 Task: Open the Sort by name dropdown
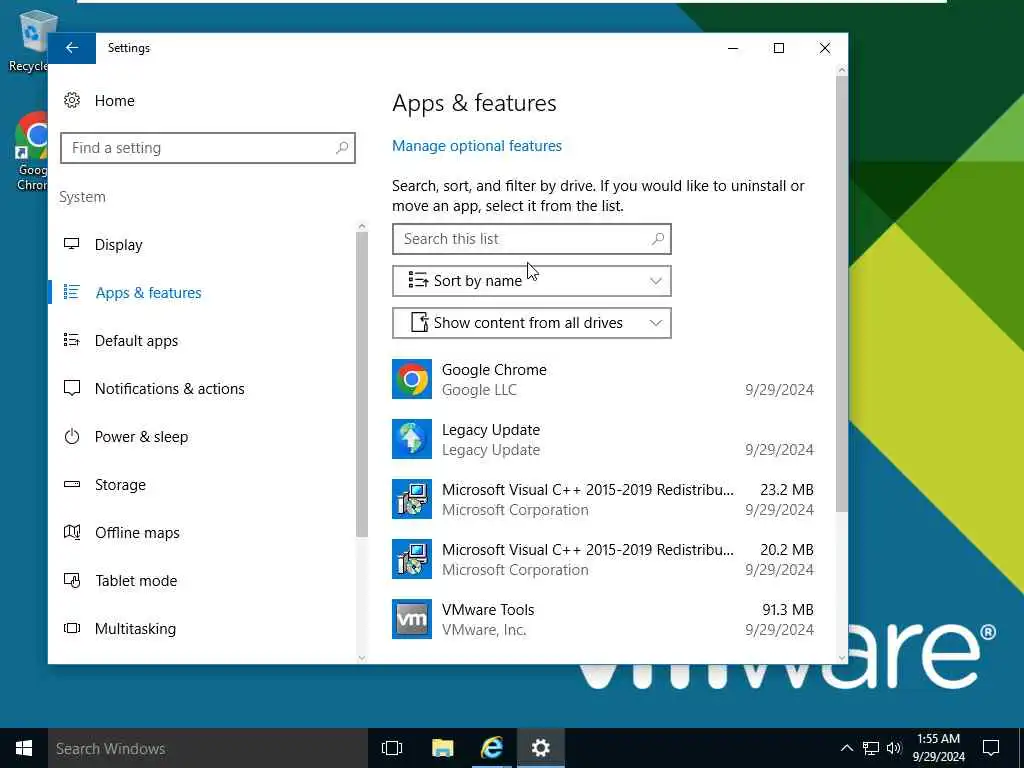532,281
